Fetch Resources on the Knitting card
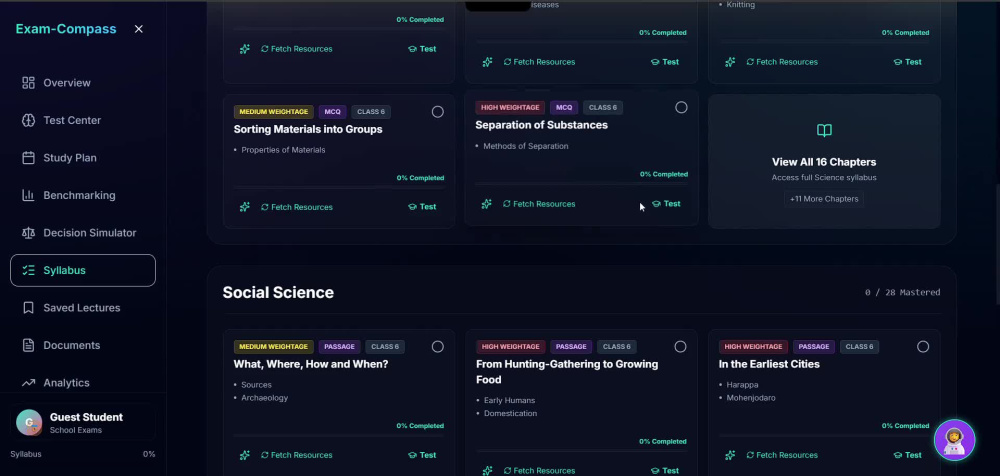 tap(782, 62)
